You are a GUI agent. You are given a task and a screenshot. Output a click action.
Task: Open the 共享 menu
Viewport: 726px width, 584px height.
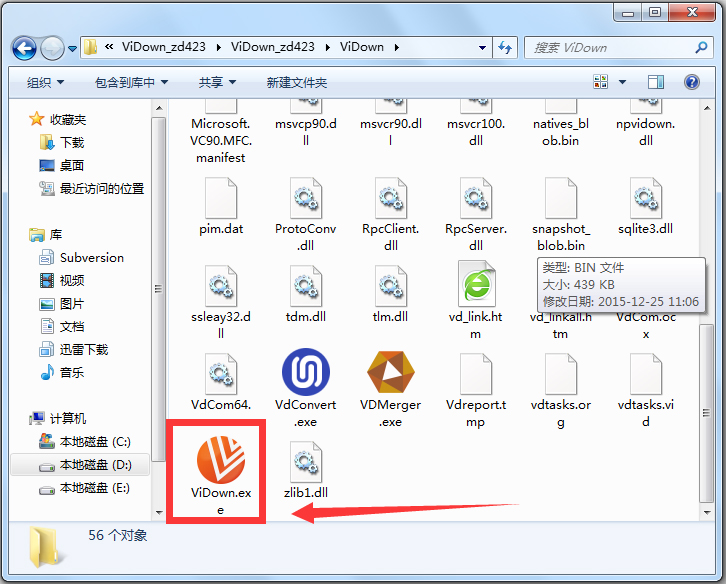[x=217, y=83]
